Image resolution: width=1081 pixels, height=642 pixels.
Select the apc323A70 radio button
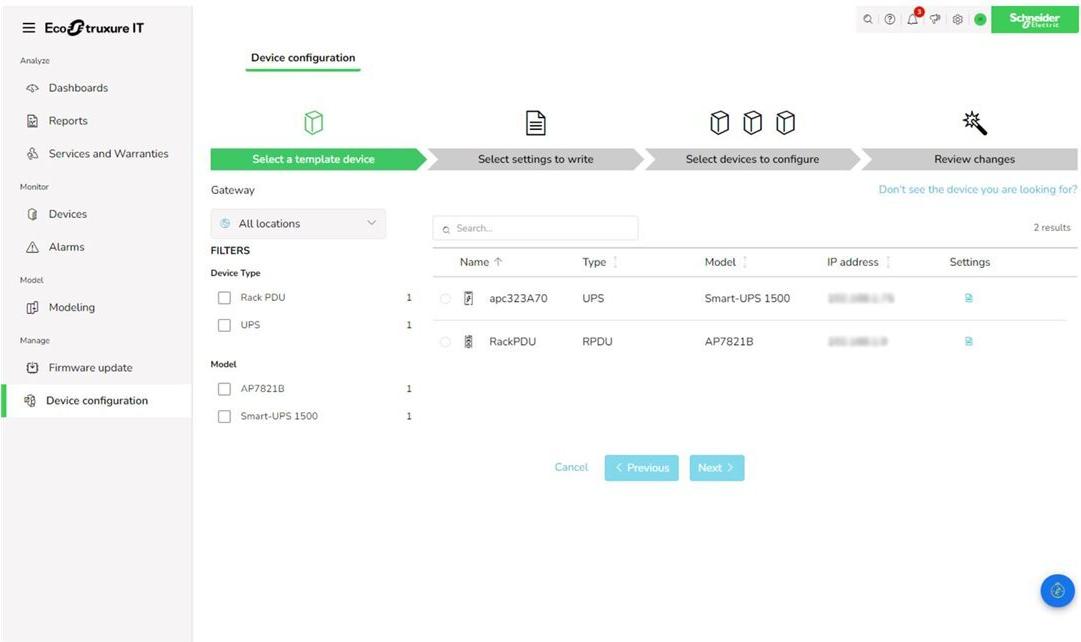point(445,298)
